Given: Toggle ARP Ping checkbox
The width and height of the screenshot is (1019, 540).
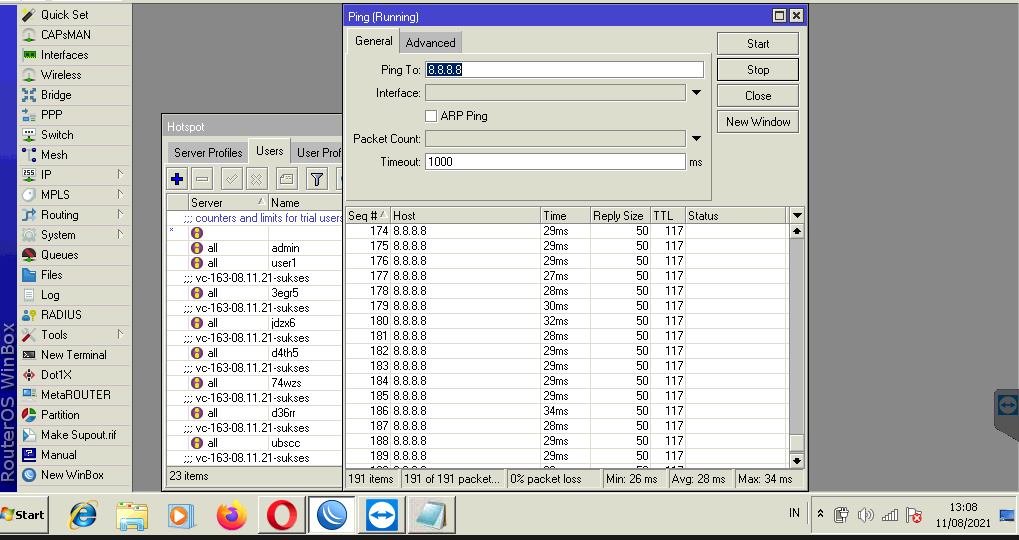Looking at the screenshot, I should 431,116.
